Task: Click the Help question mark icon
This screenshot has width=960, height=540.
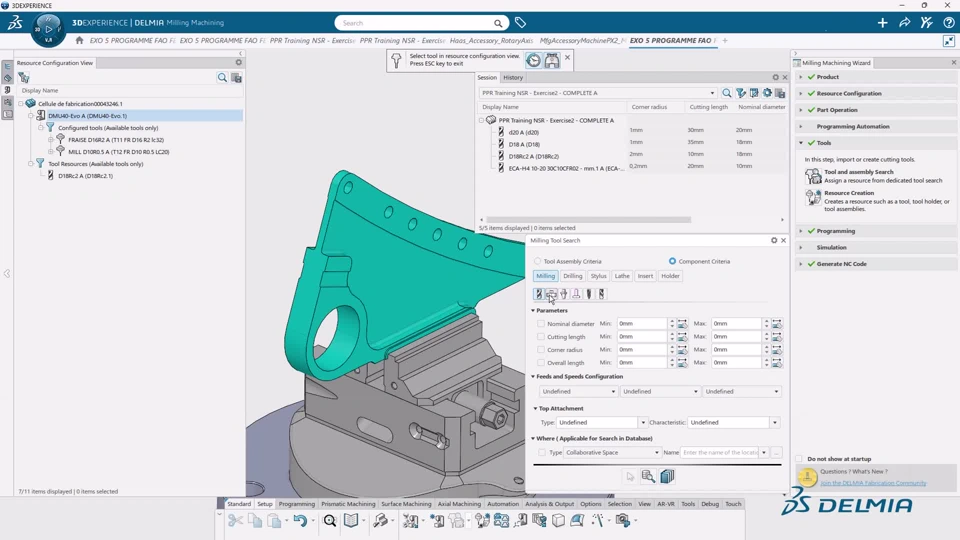Action: click(948, 23)
